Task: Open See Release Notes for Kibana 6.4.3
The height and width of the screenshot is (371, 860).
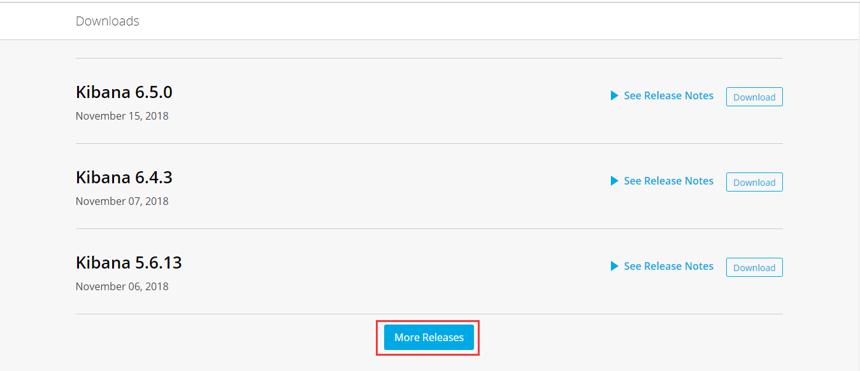Action: (669, 181)
